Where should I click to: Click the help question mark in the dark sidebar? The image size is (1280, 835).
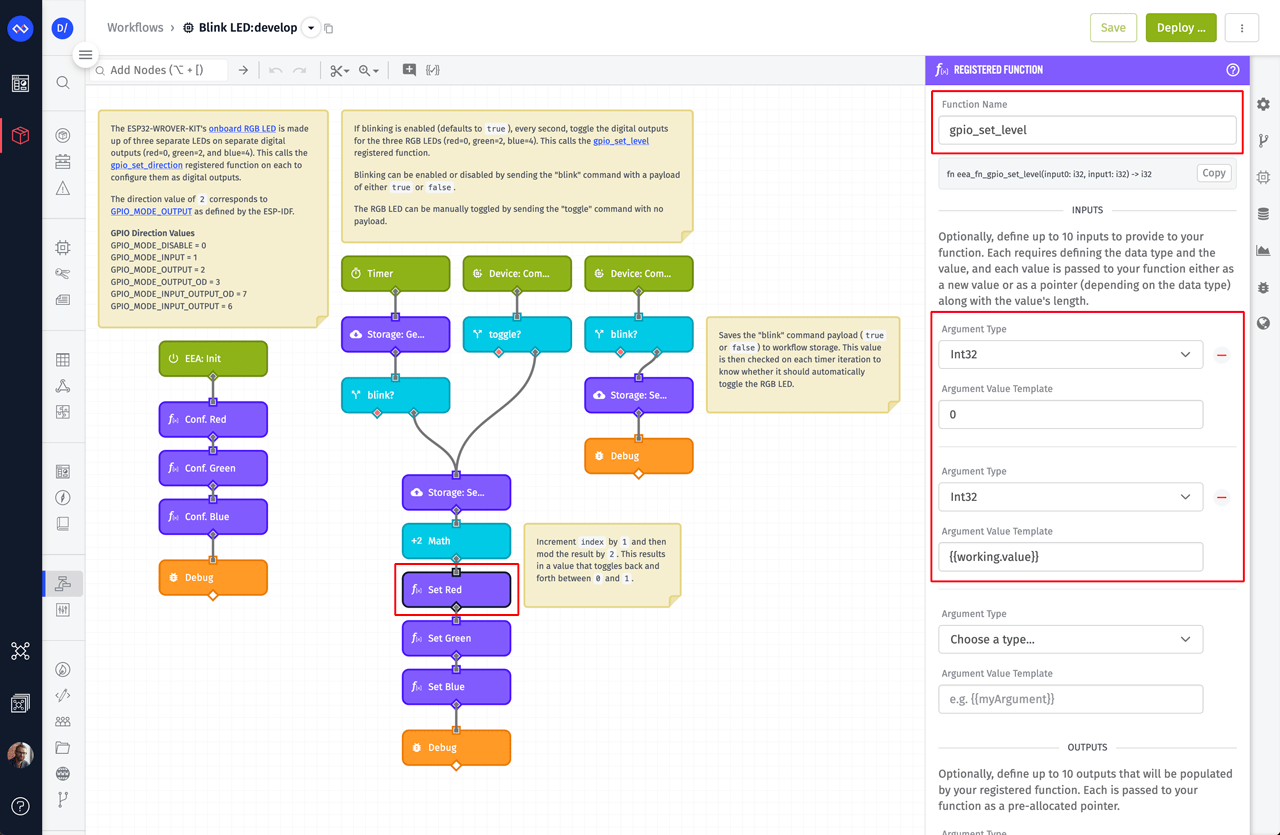coord(20,806)
